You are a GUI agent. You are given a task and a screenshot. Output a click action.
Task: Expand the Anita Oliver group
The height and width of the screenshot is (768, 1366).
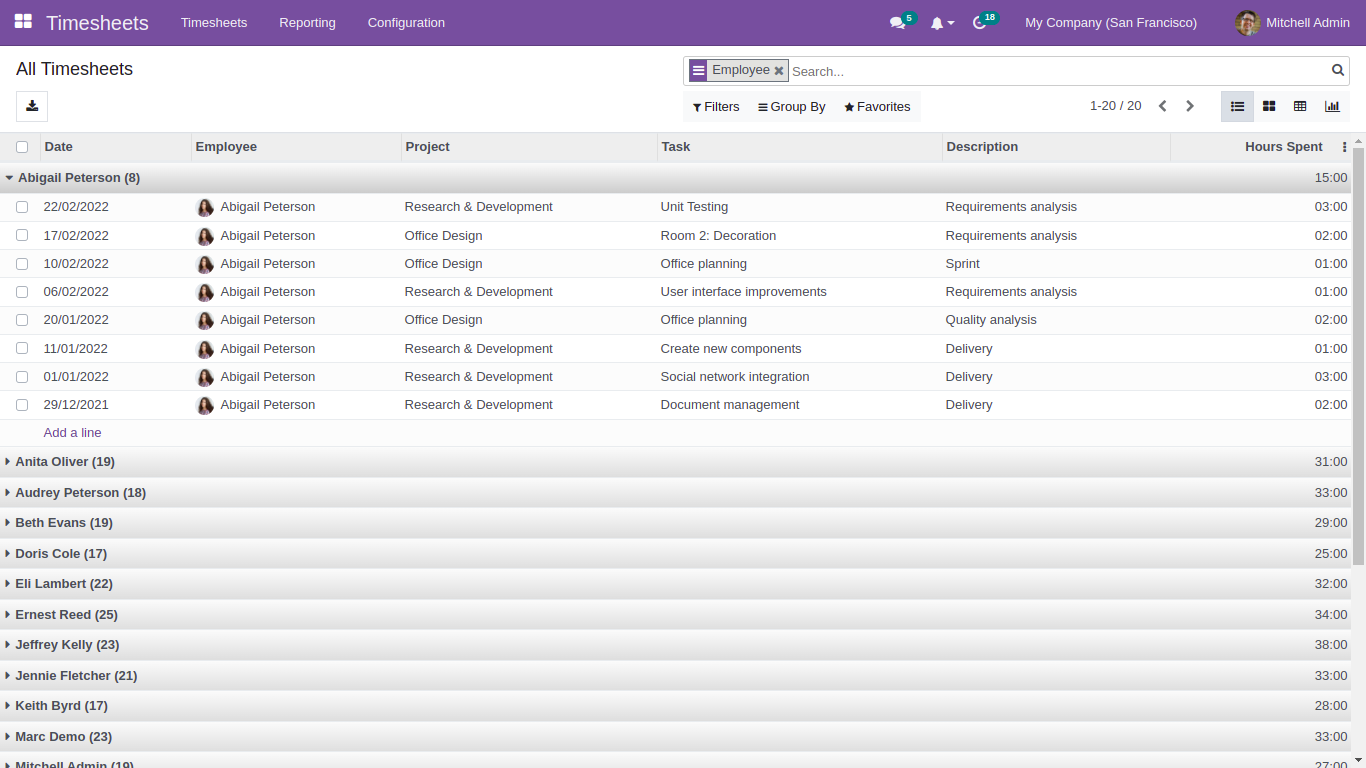tap(8, 462)
